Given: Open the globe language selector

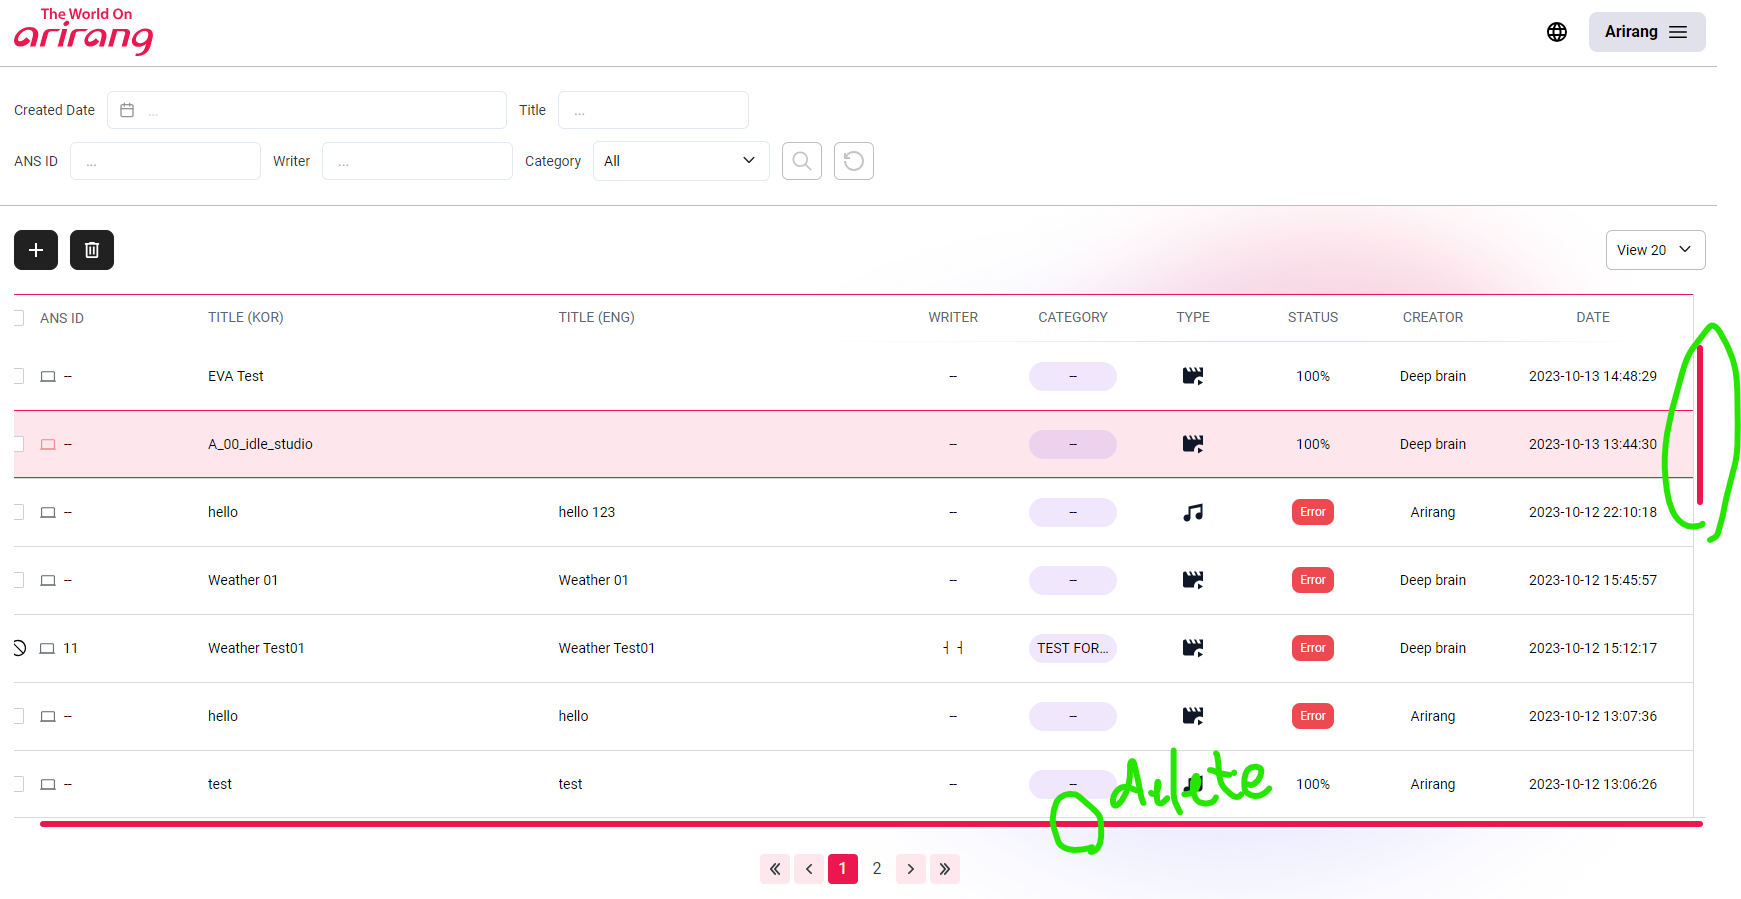Looking at the screenshot, I should (x=1557, y=32).
